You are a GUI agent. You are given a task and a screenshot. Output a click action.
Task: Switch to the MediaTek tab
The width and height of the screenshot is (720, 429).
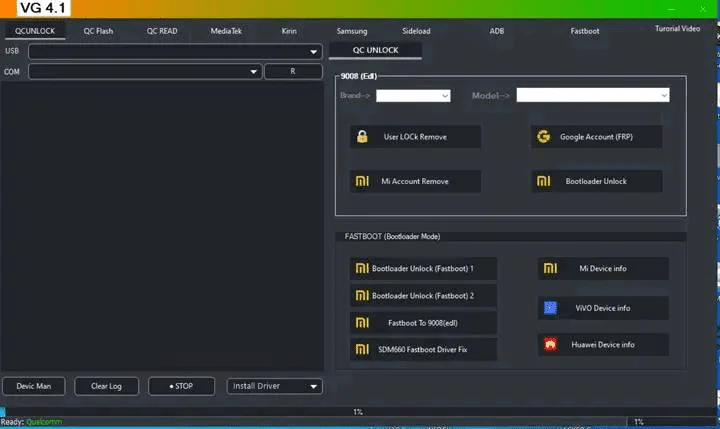pyautogui.click(x=226, y=31)
